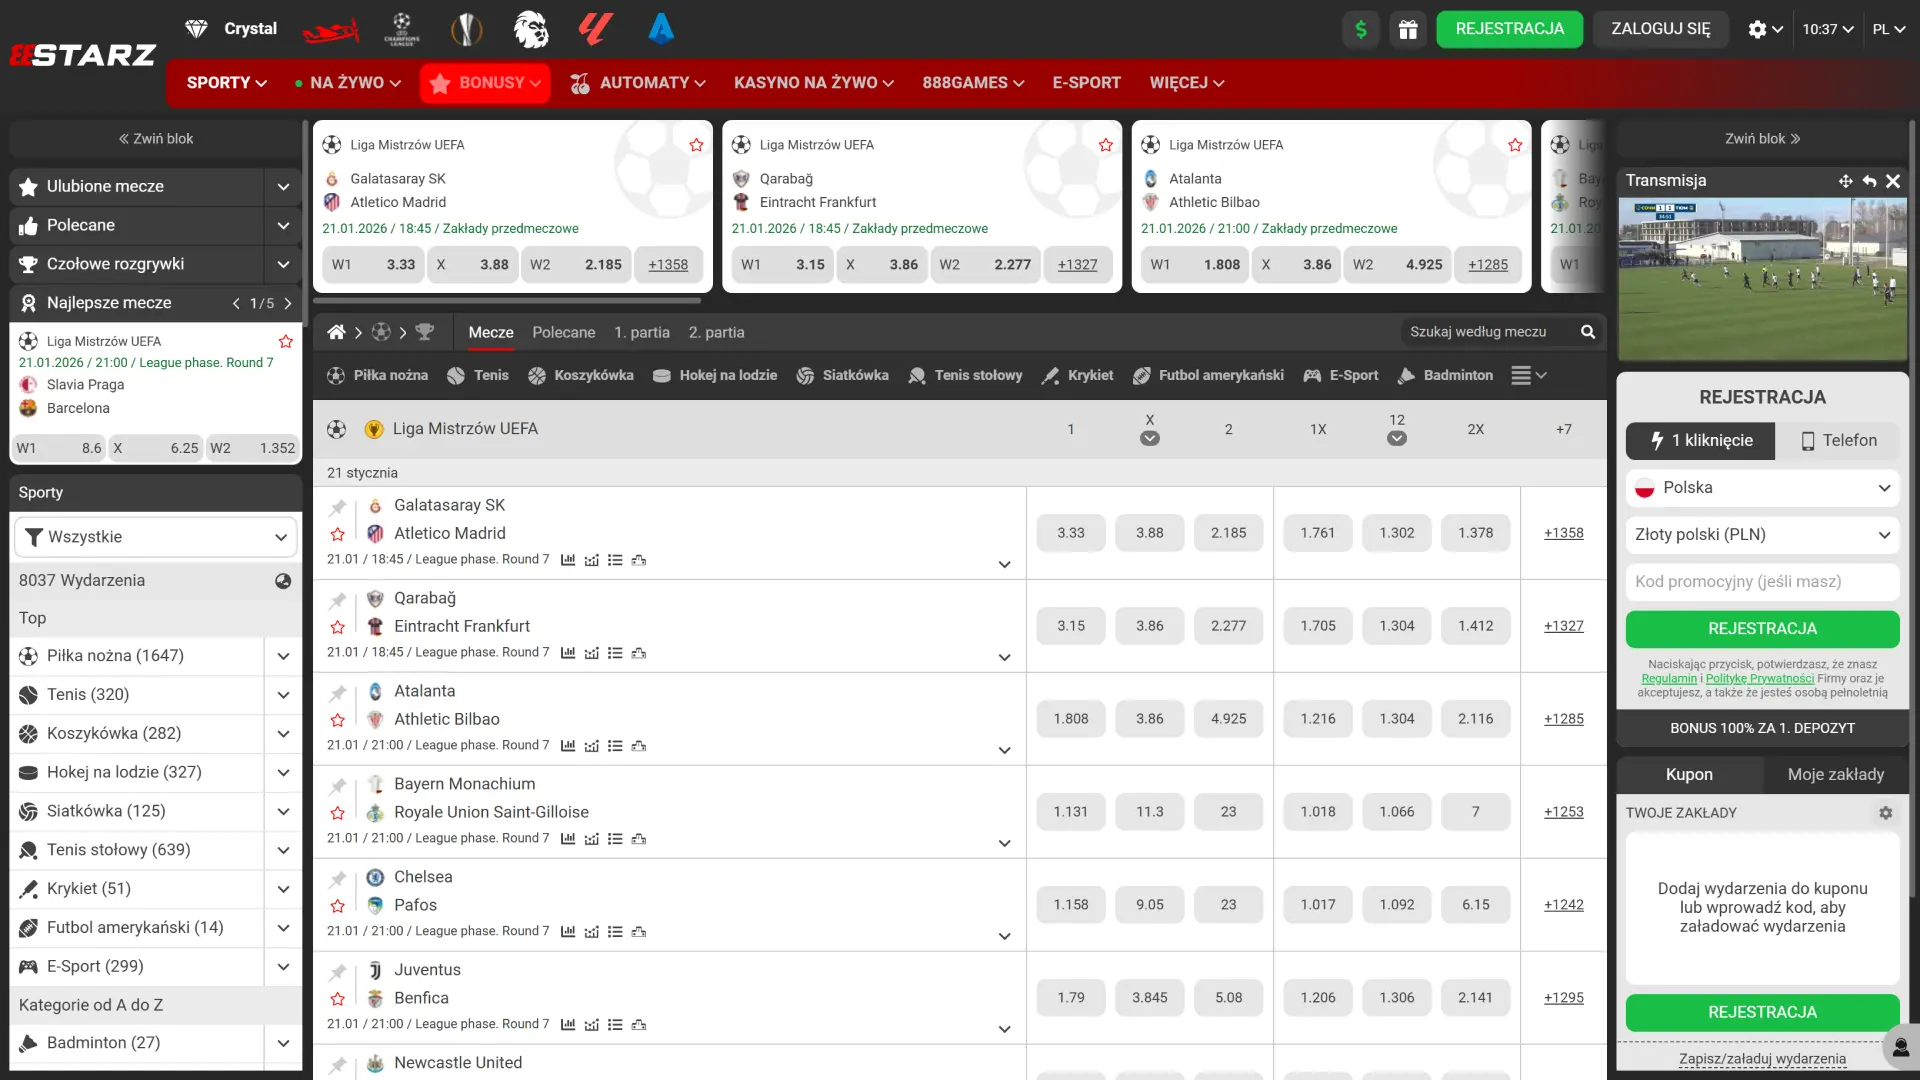This screenshot has height=1080, width=1920.
Task: Open statistics chart icon for Galatasaray match
Action: point(568,560)
